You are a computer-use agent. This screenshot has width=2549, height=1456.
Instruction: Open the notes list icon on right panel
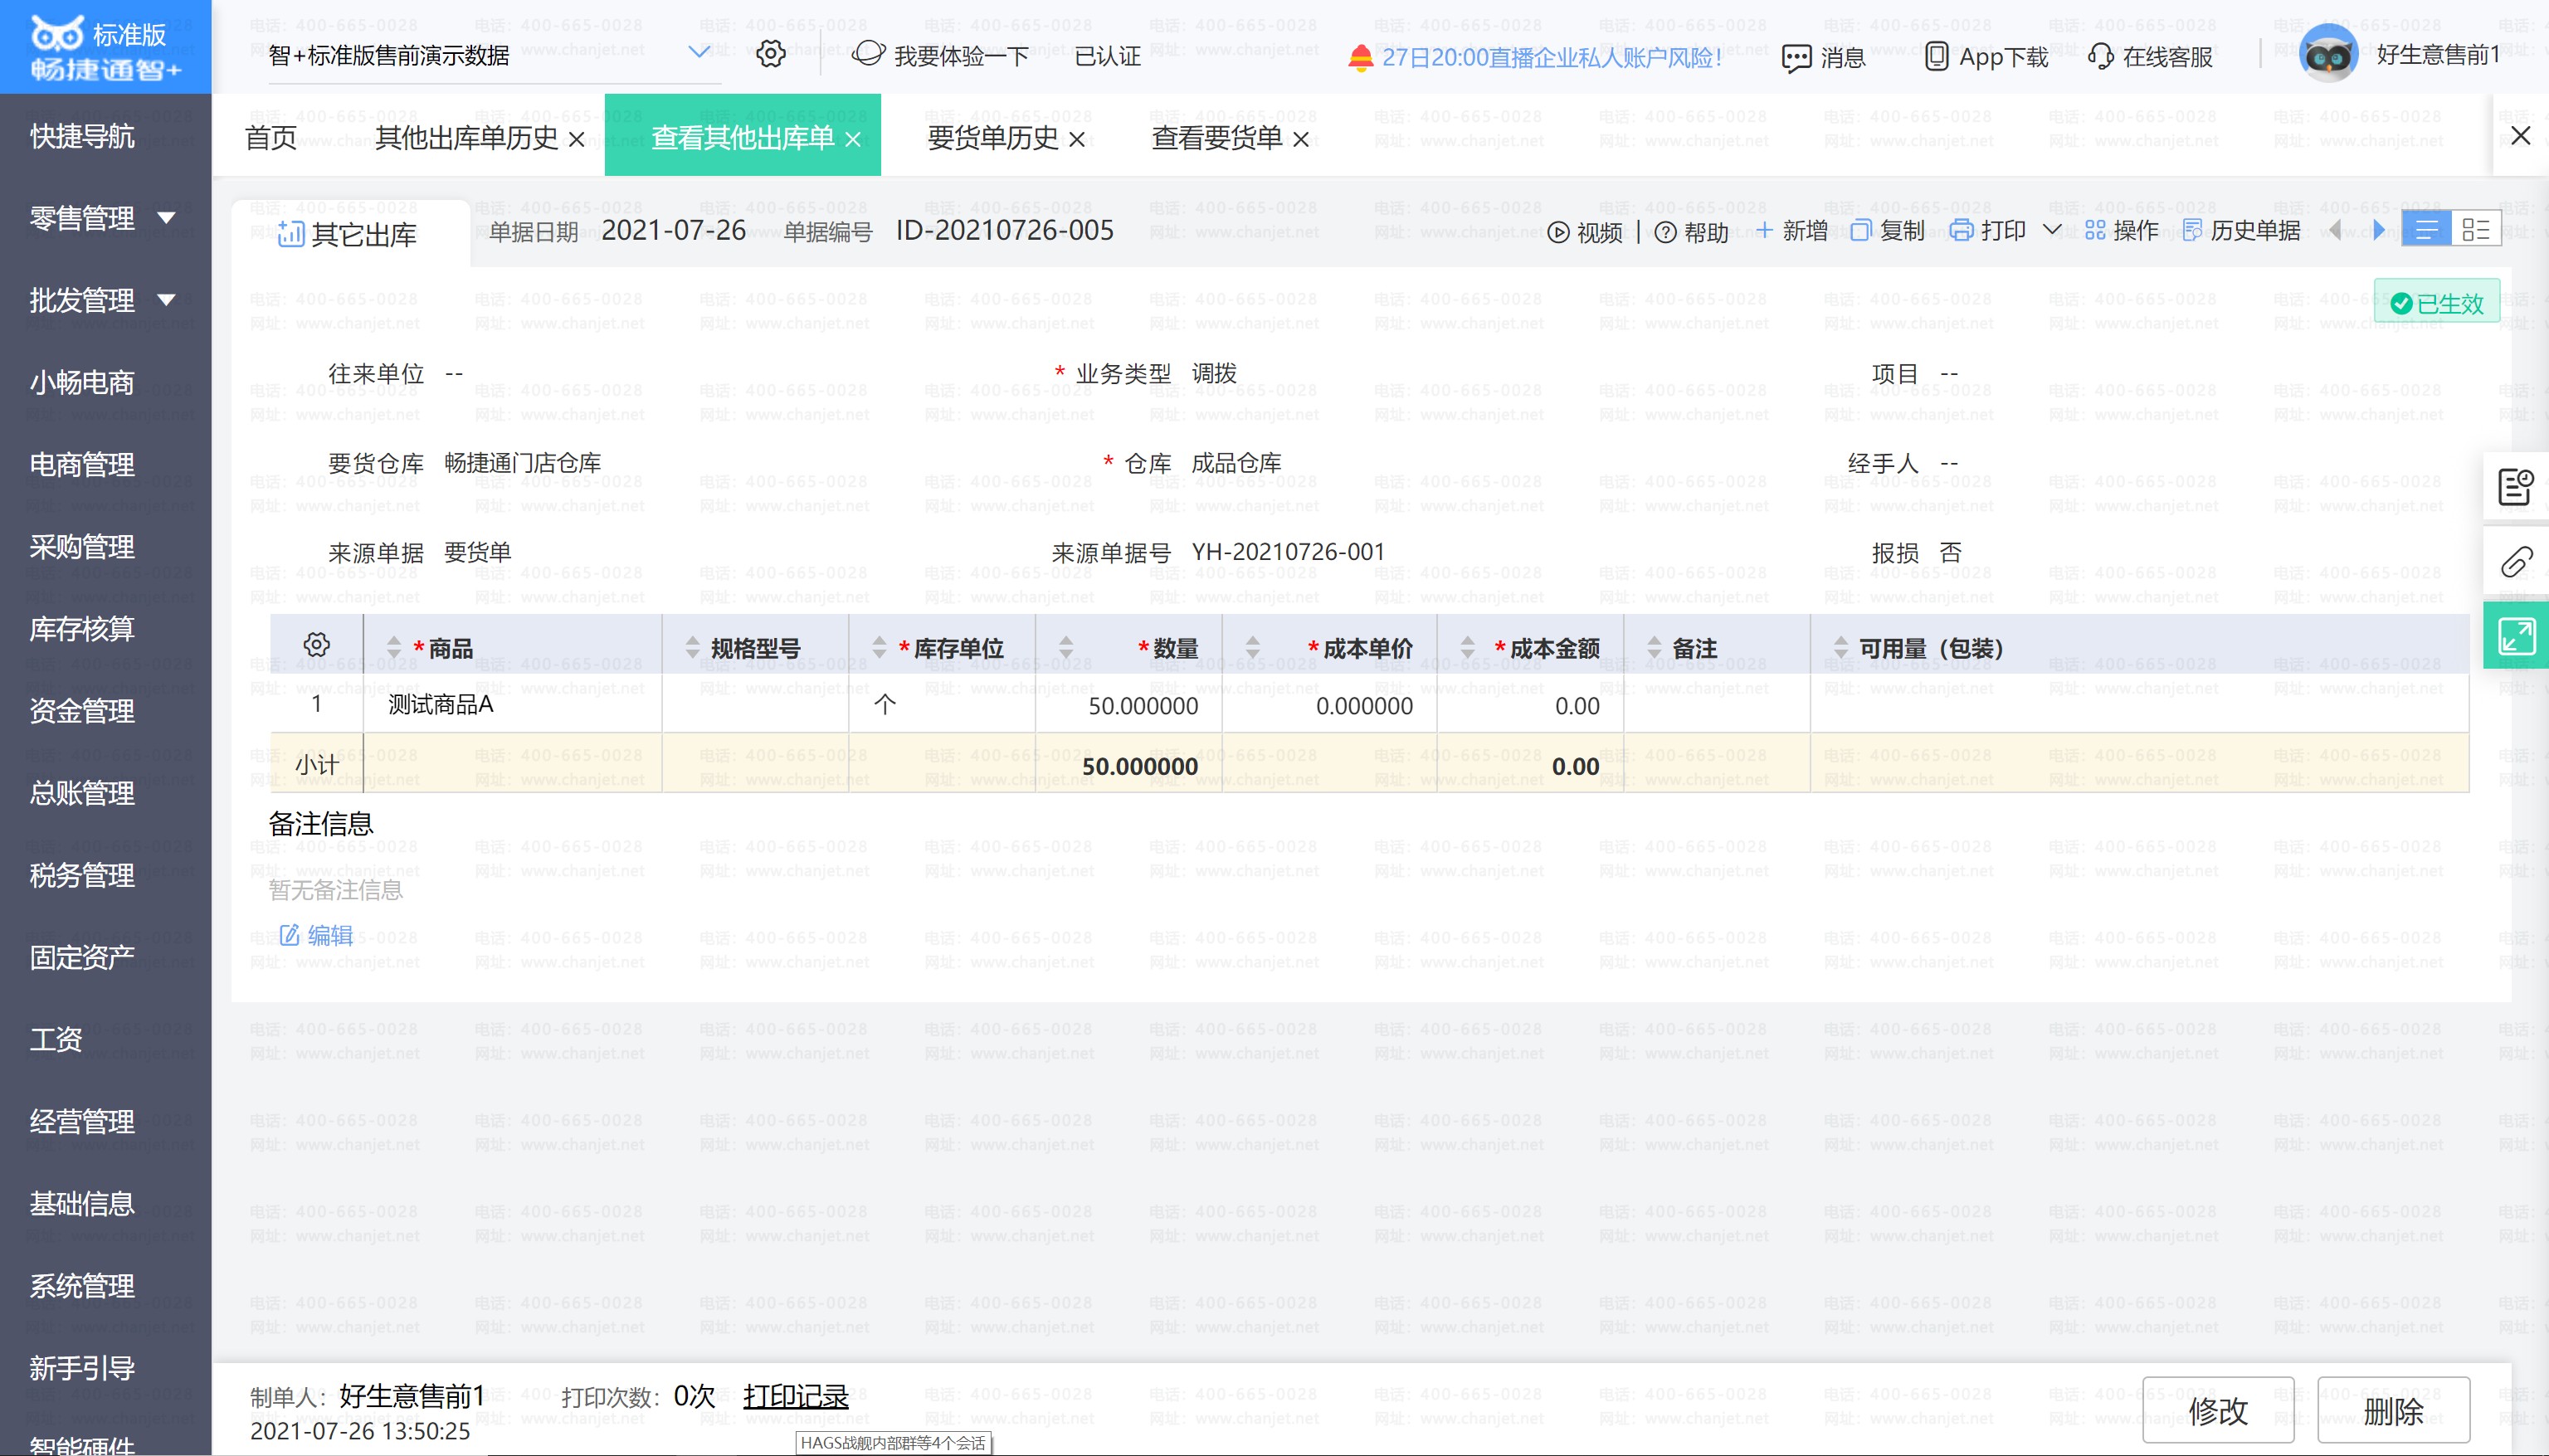[2516, 487]
